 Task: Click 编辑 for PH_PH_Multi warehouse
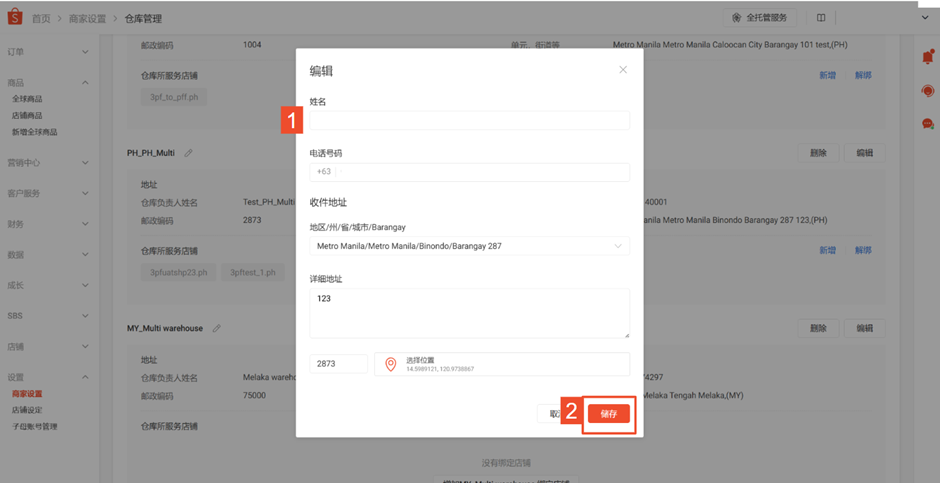(x=864, y=153)
